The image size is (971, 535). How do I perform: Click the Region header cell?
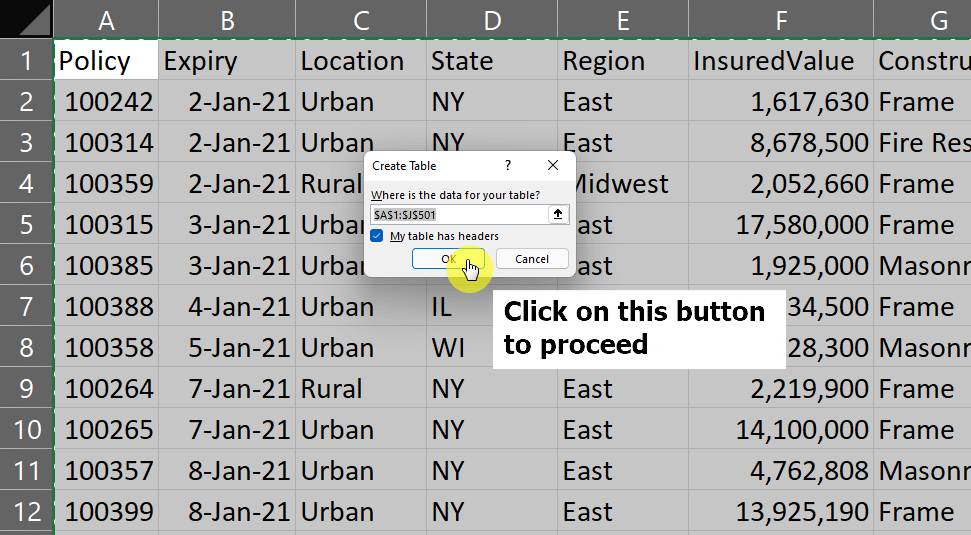pos(623,60)
